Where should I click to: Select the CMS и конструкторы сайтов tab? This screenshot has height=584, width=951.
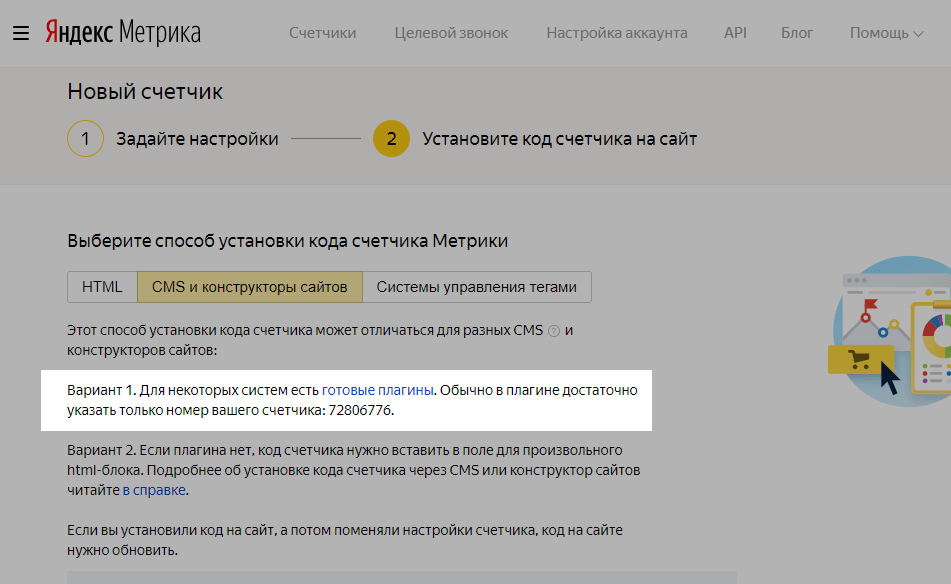click(249, 287)
